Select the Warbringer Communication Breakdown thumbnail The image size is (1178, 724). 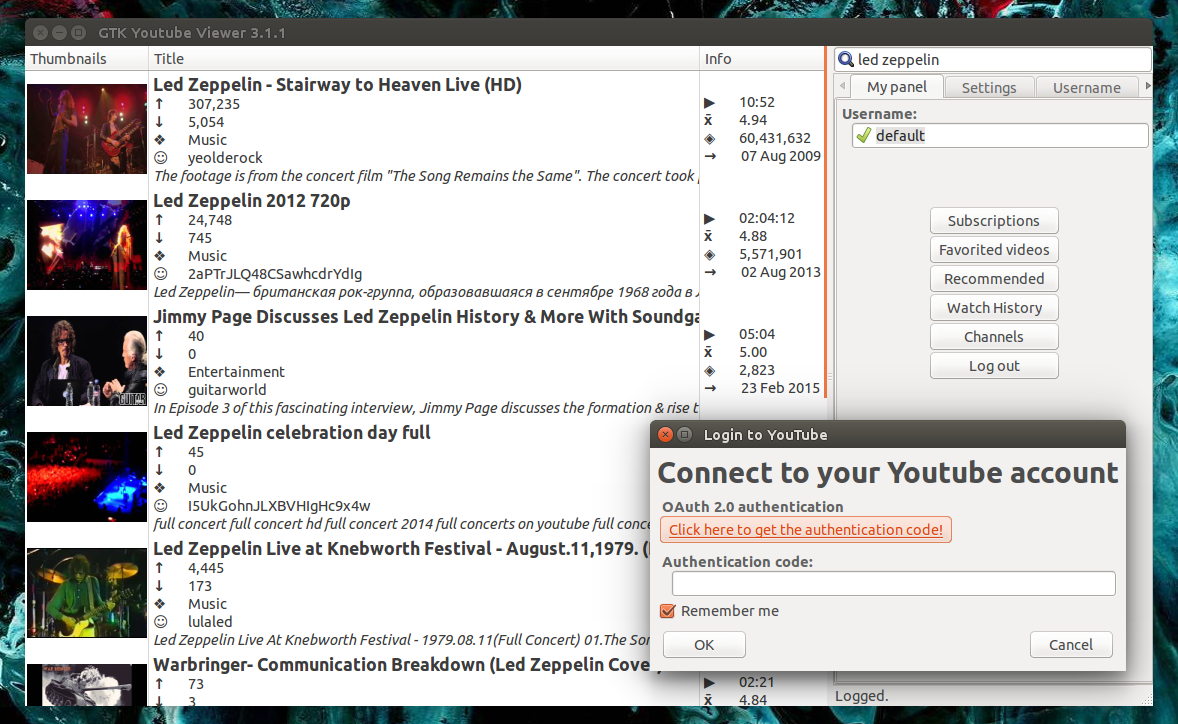tap(86, 684)
